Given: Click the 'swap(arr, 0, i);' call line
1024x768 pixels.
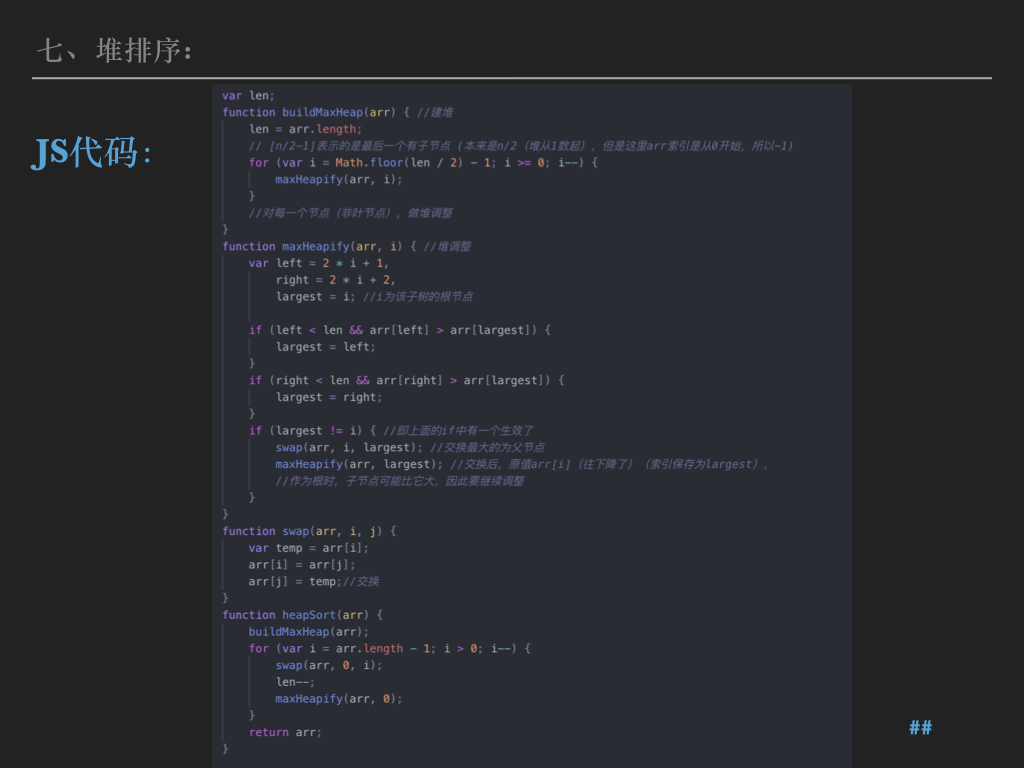Looking at the screenshot, I should pyautogui.click(x=329, y=665).
